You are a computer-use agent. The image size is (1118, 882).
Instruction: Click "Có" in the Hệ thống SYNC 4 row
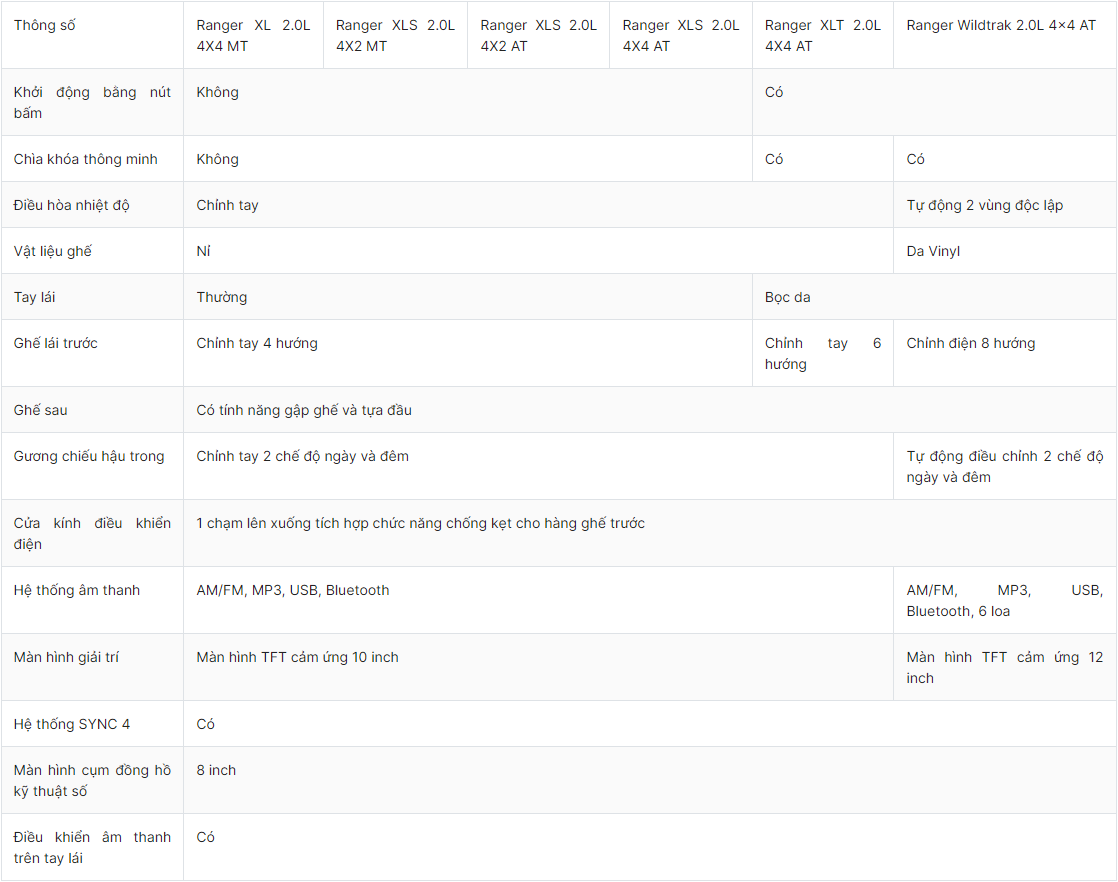click(205, 724)
